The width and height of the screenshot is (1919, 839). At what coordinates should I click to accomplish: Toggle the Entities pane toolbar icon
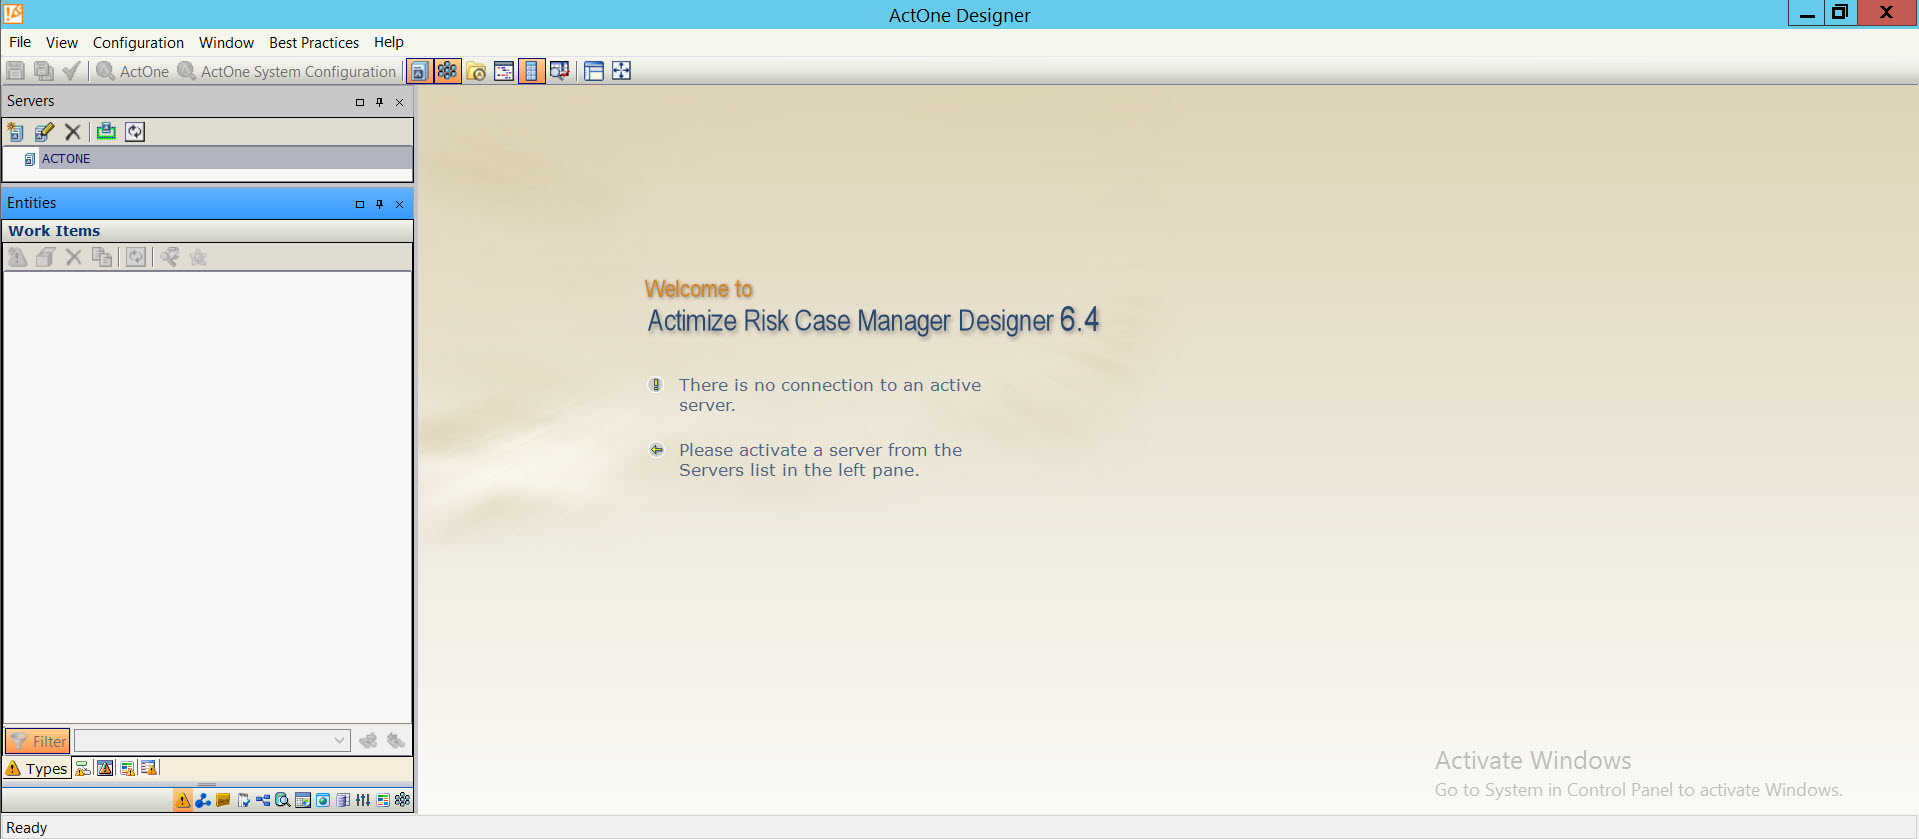click(448, 71)
